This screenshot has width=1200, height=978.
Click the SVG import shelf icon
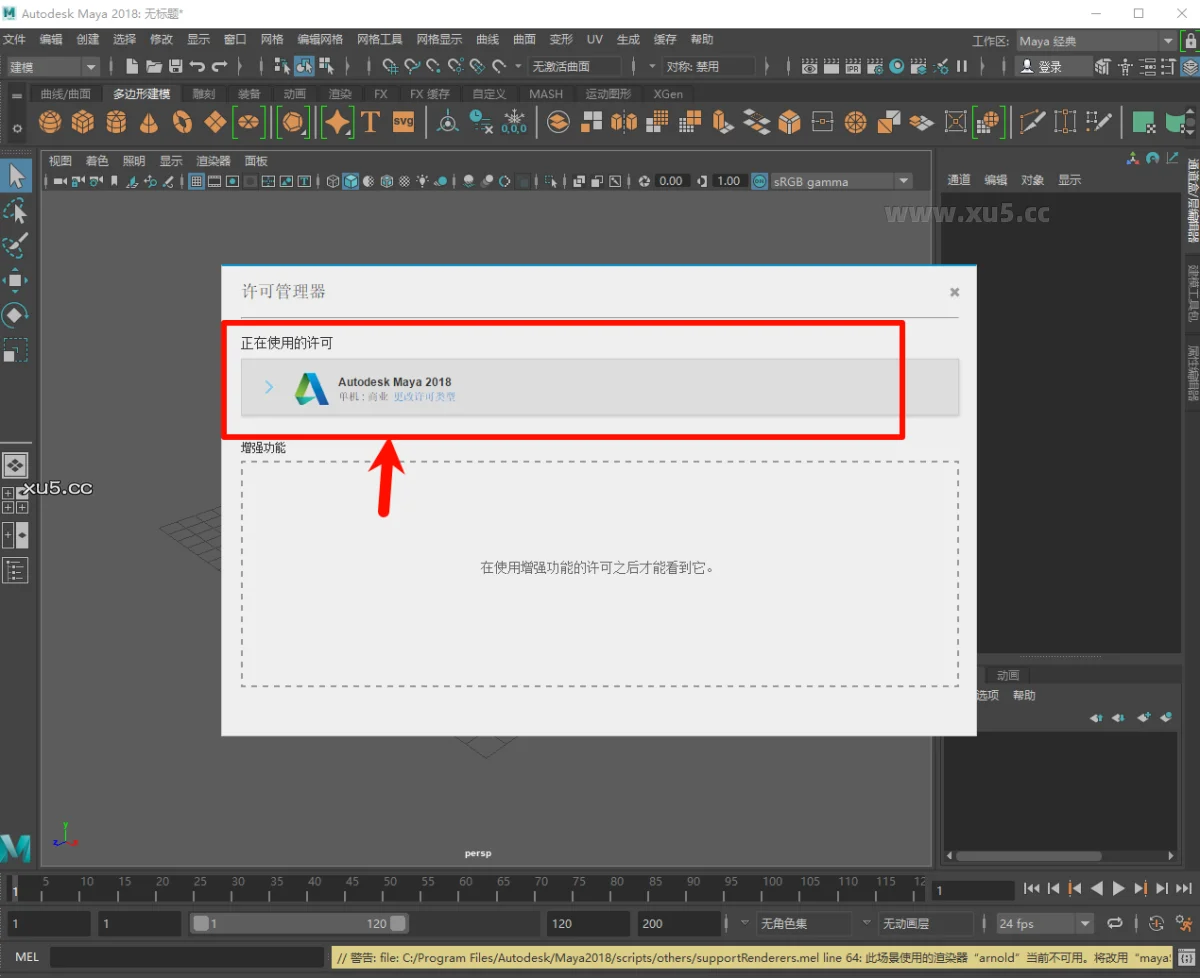(403, 122)
